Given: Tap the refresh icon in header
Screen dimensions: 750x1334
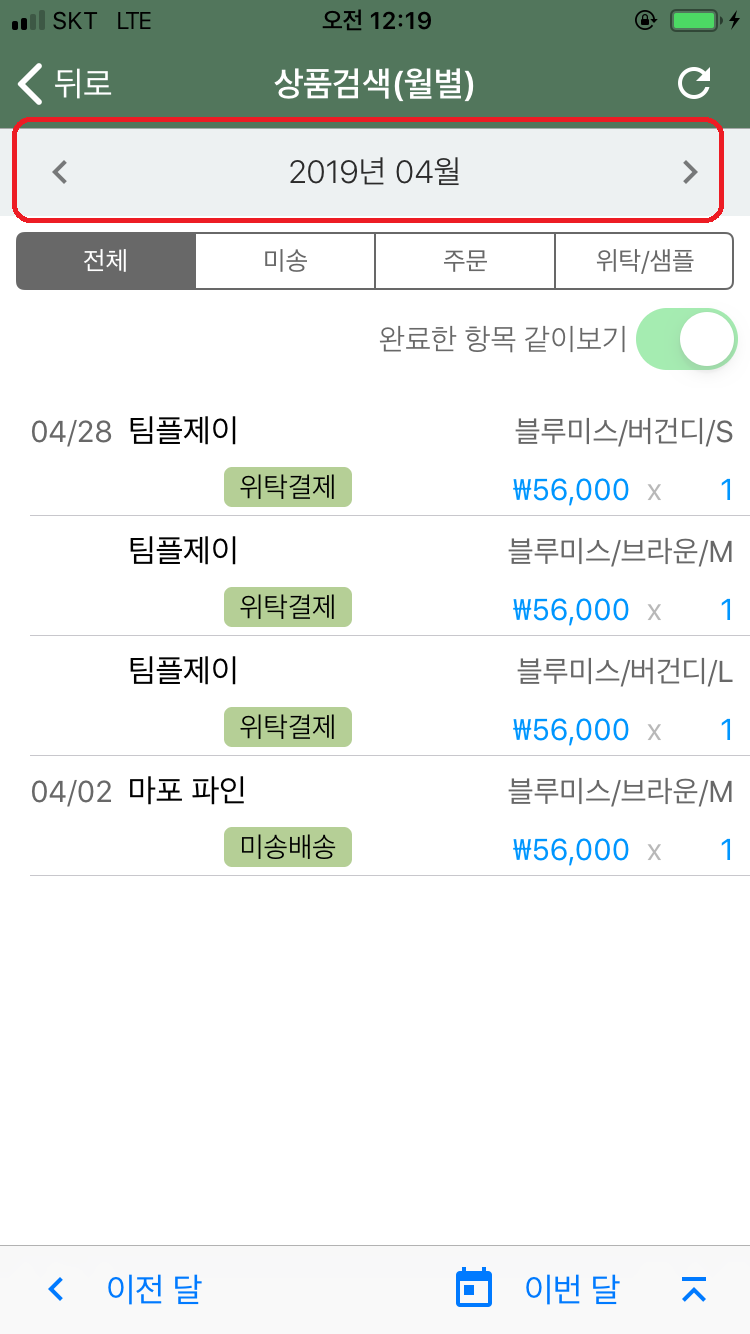Looking at the screenshot, I should tap(694, 84).
